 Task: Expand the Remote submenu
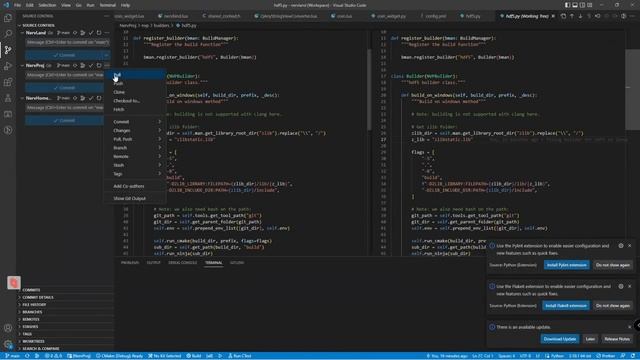[135, 156]
